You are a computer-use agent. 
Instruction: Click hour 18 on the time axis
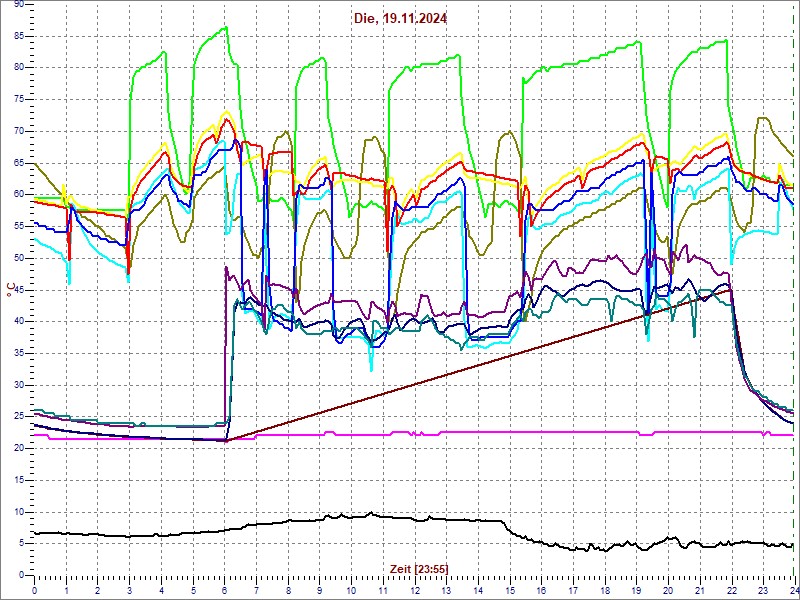pyautogui.click(x=605, y=590)
